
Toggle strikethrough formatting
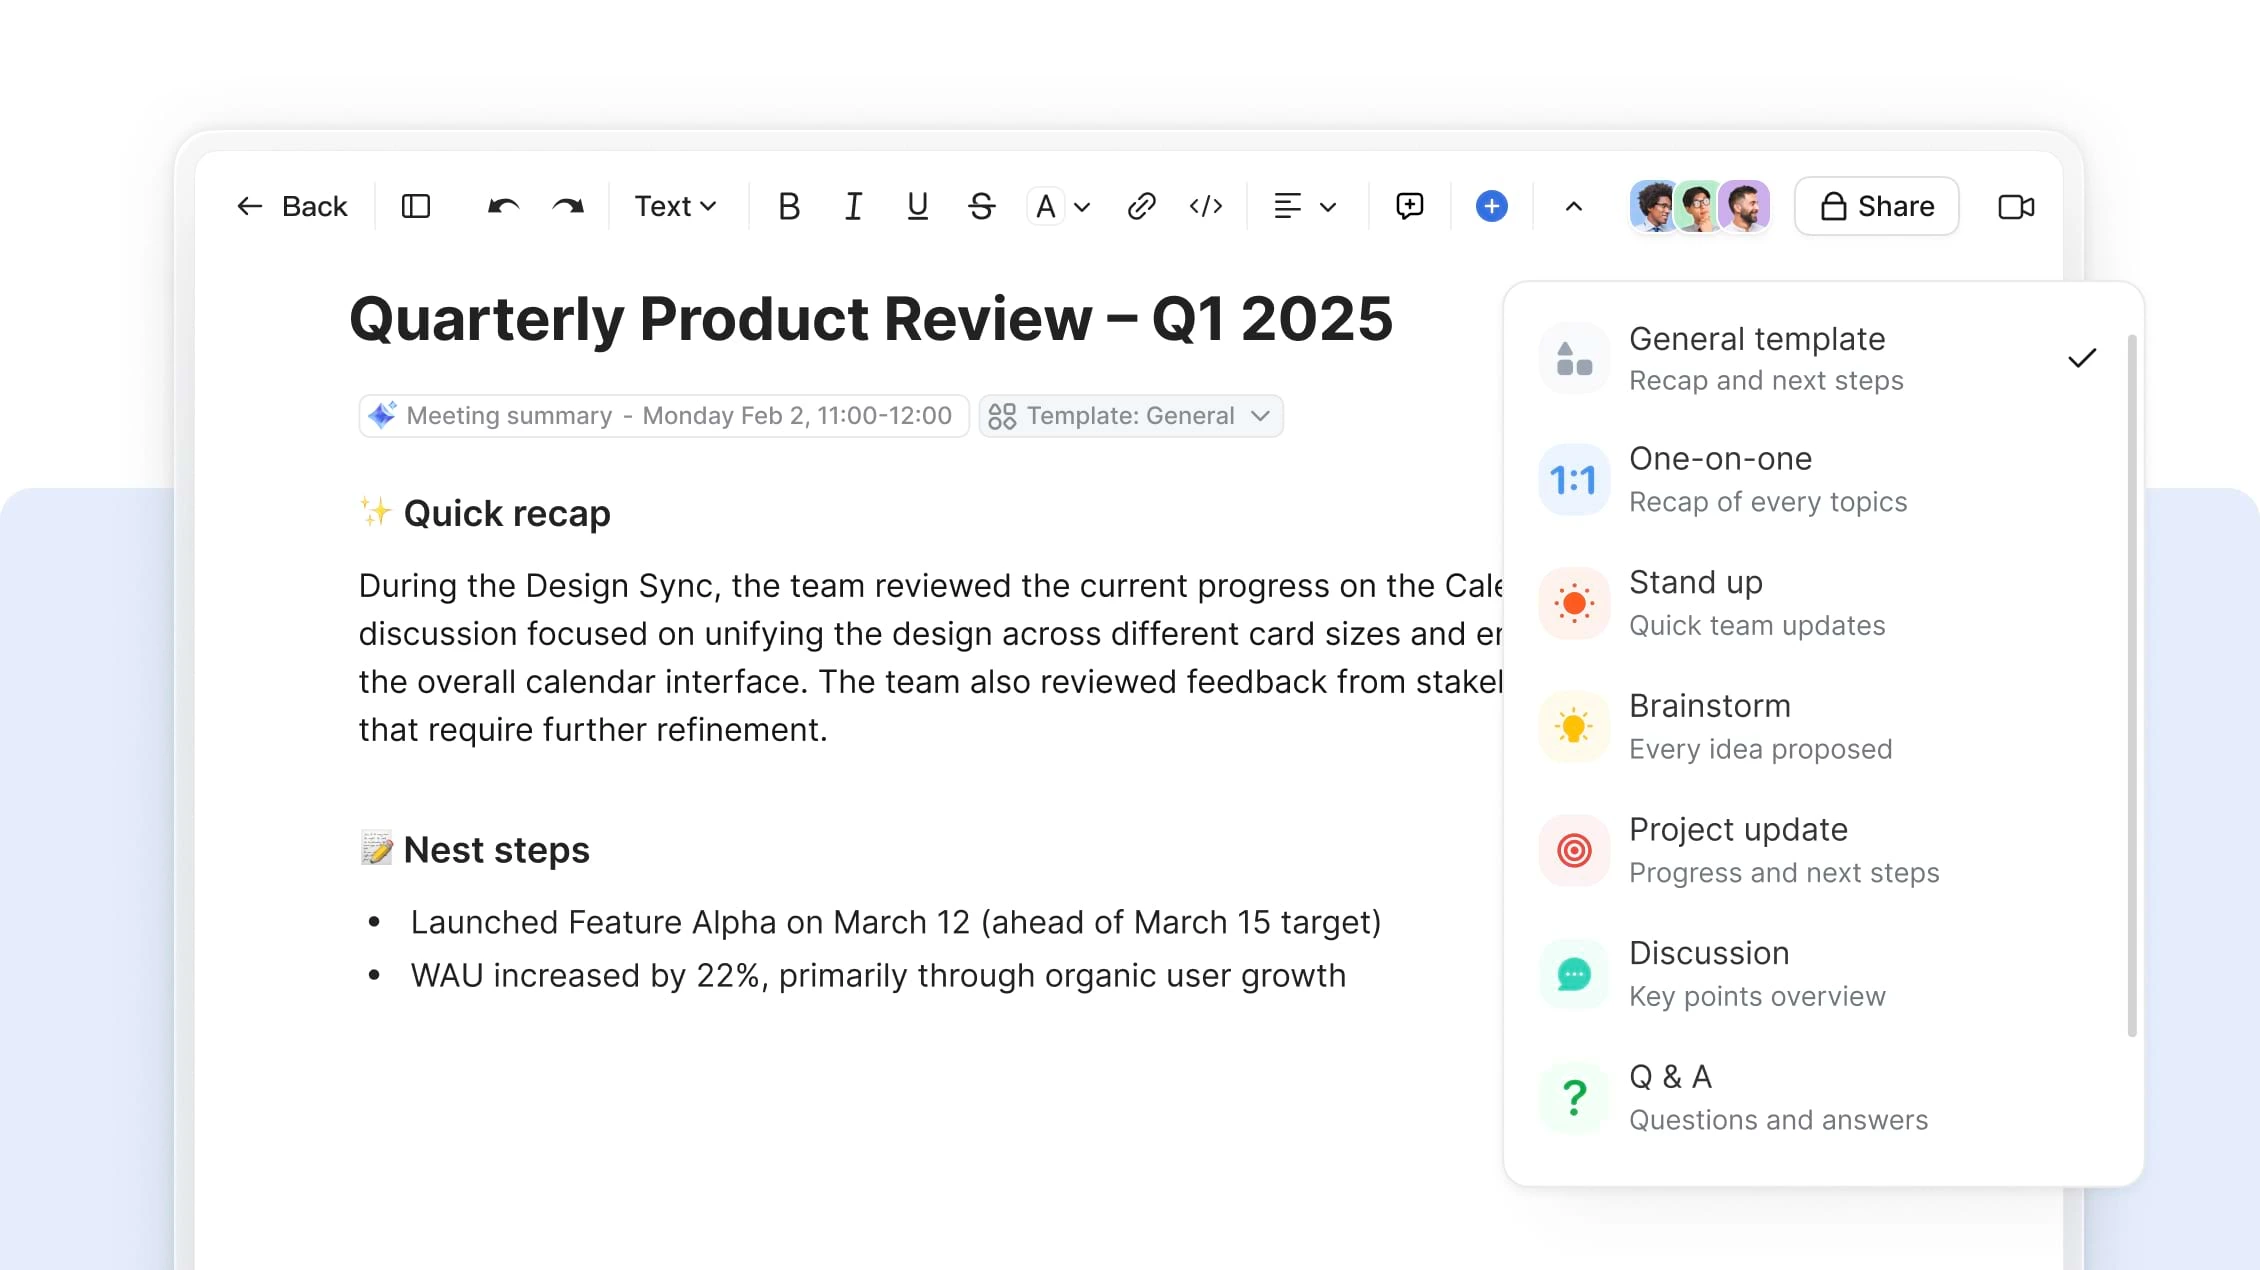click(981, 206)
